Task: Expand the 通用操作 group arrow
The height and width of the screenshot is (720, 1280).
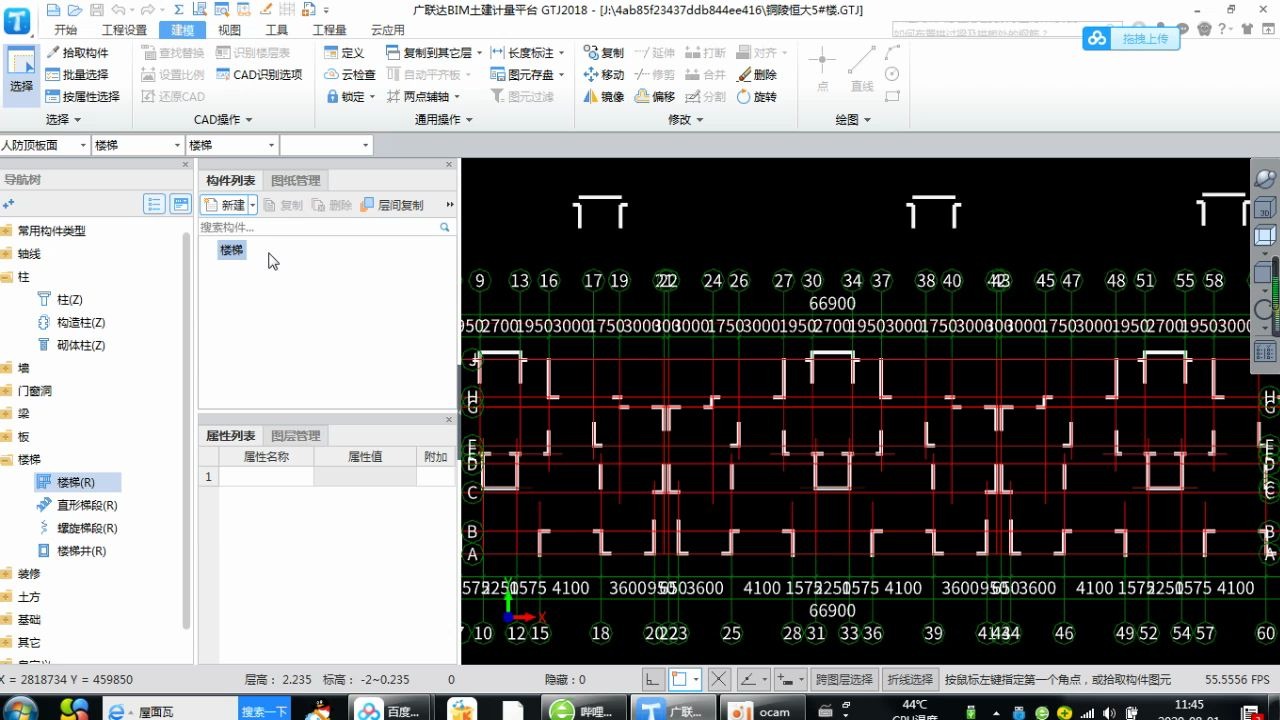Action: [x=468, y=120]
